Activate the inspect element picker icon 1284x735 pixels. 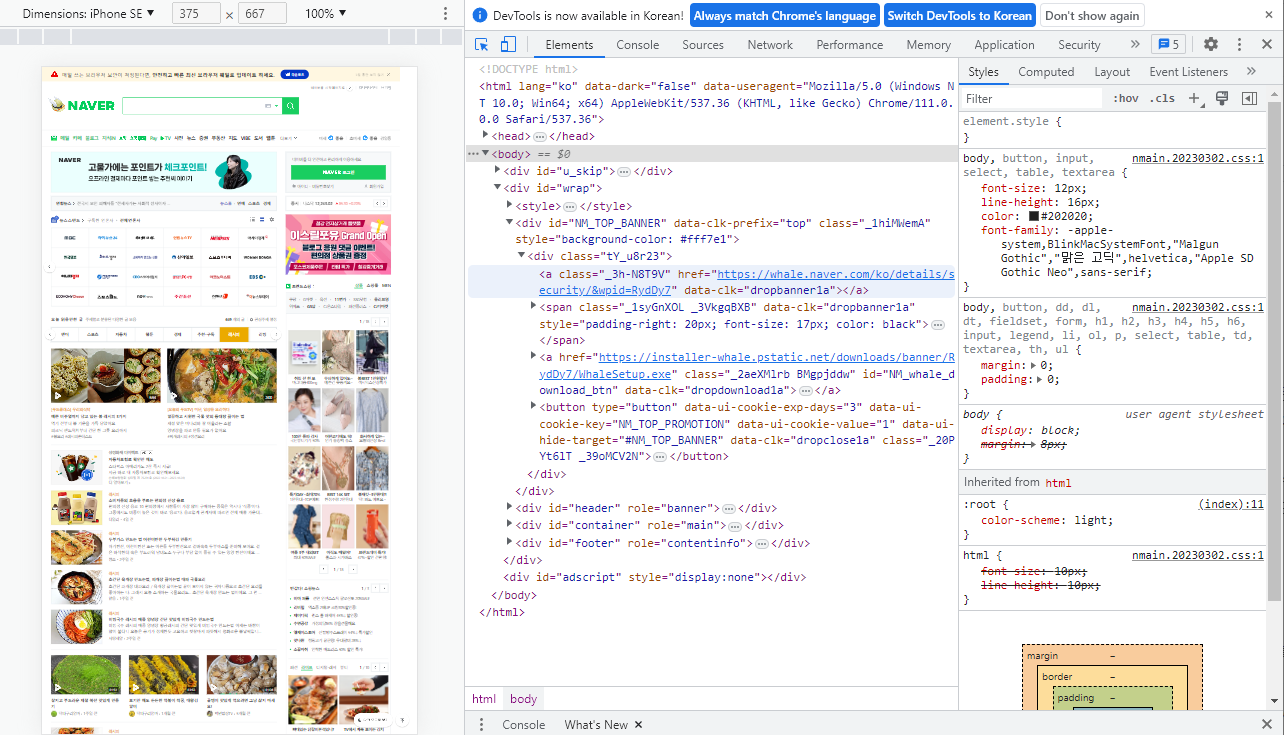pos(482,45)
